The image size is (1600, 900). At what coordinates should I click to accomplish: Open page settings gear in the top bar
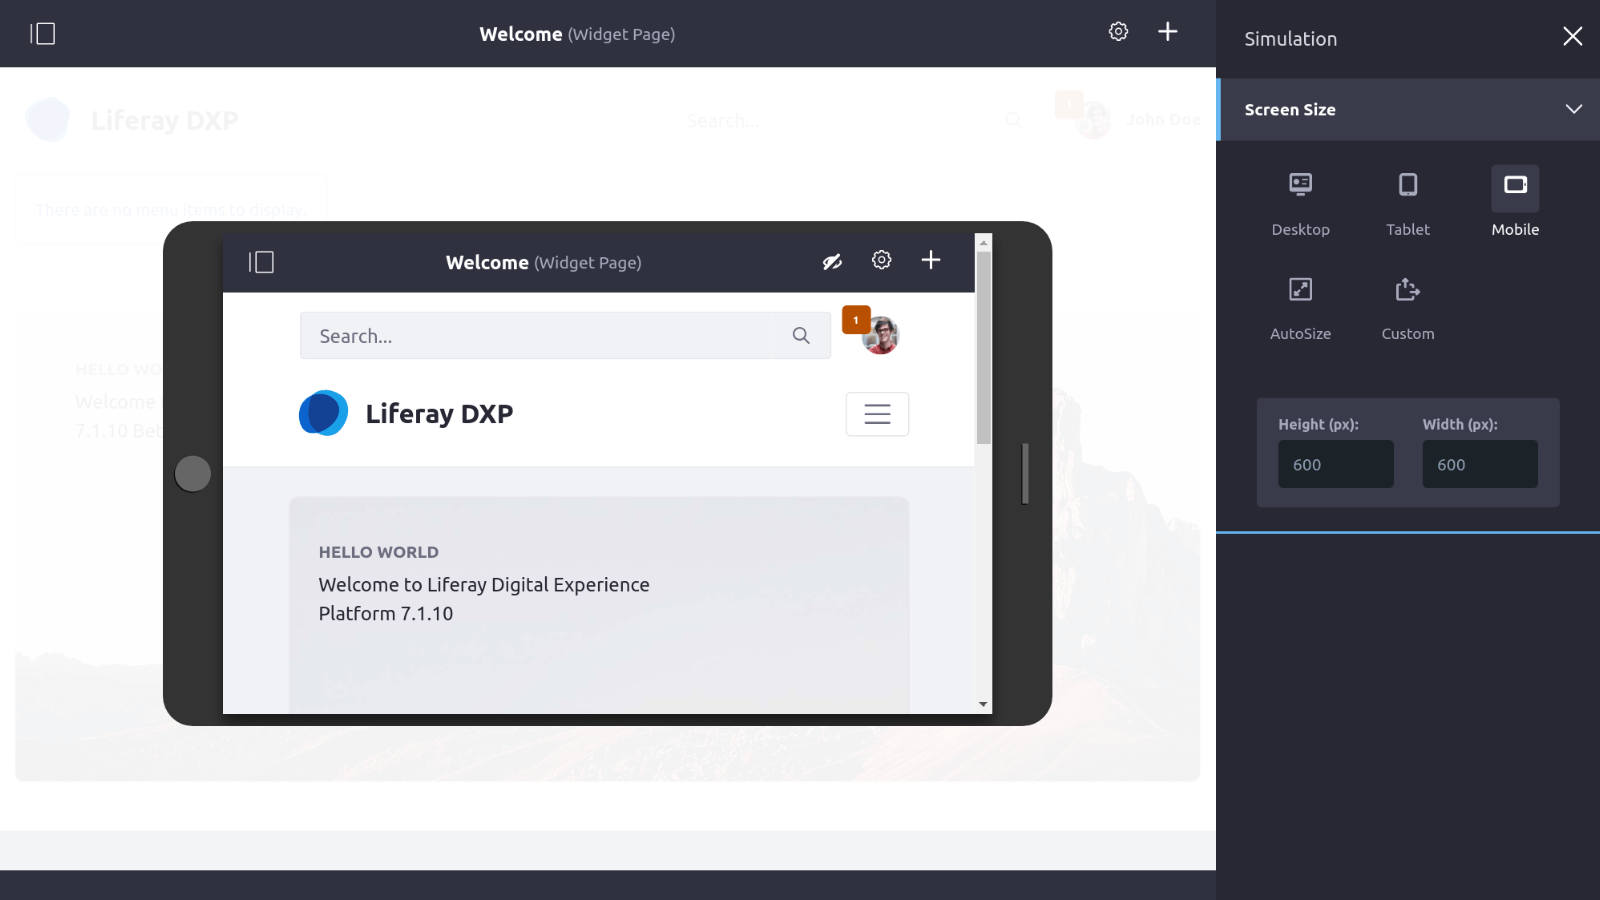(x=1118, y=32)
